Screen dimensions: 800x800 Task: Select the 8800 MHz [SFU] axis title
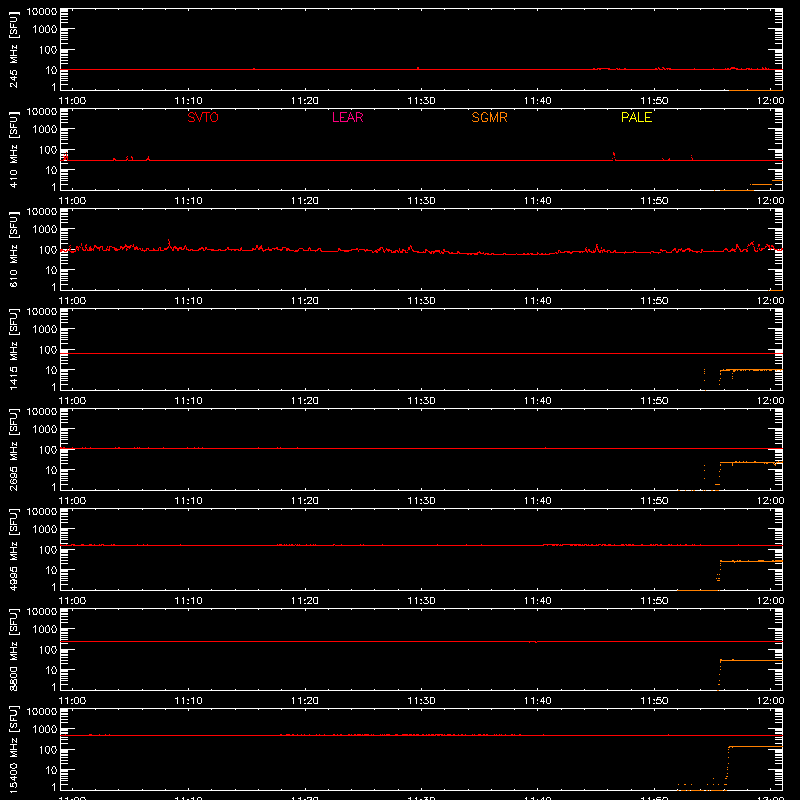[x=14, y=649]
